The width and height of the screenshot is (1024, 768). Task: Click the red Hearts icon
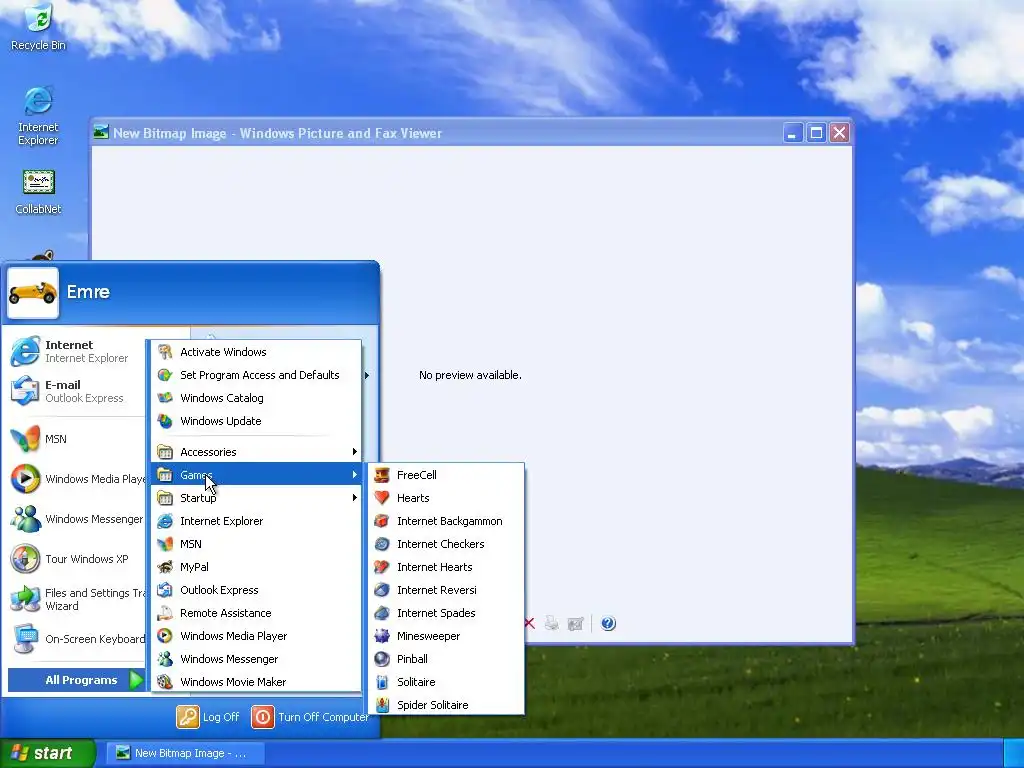382,498
